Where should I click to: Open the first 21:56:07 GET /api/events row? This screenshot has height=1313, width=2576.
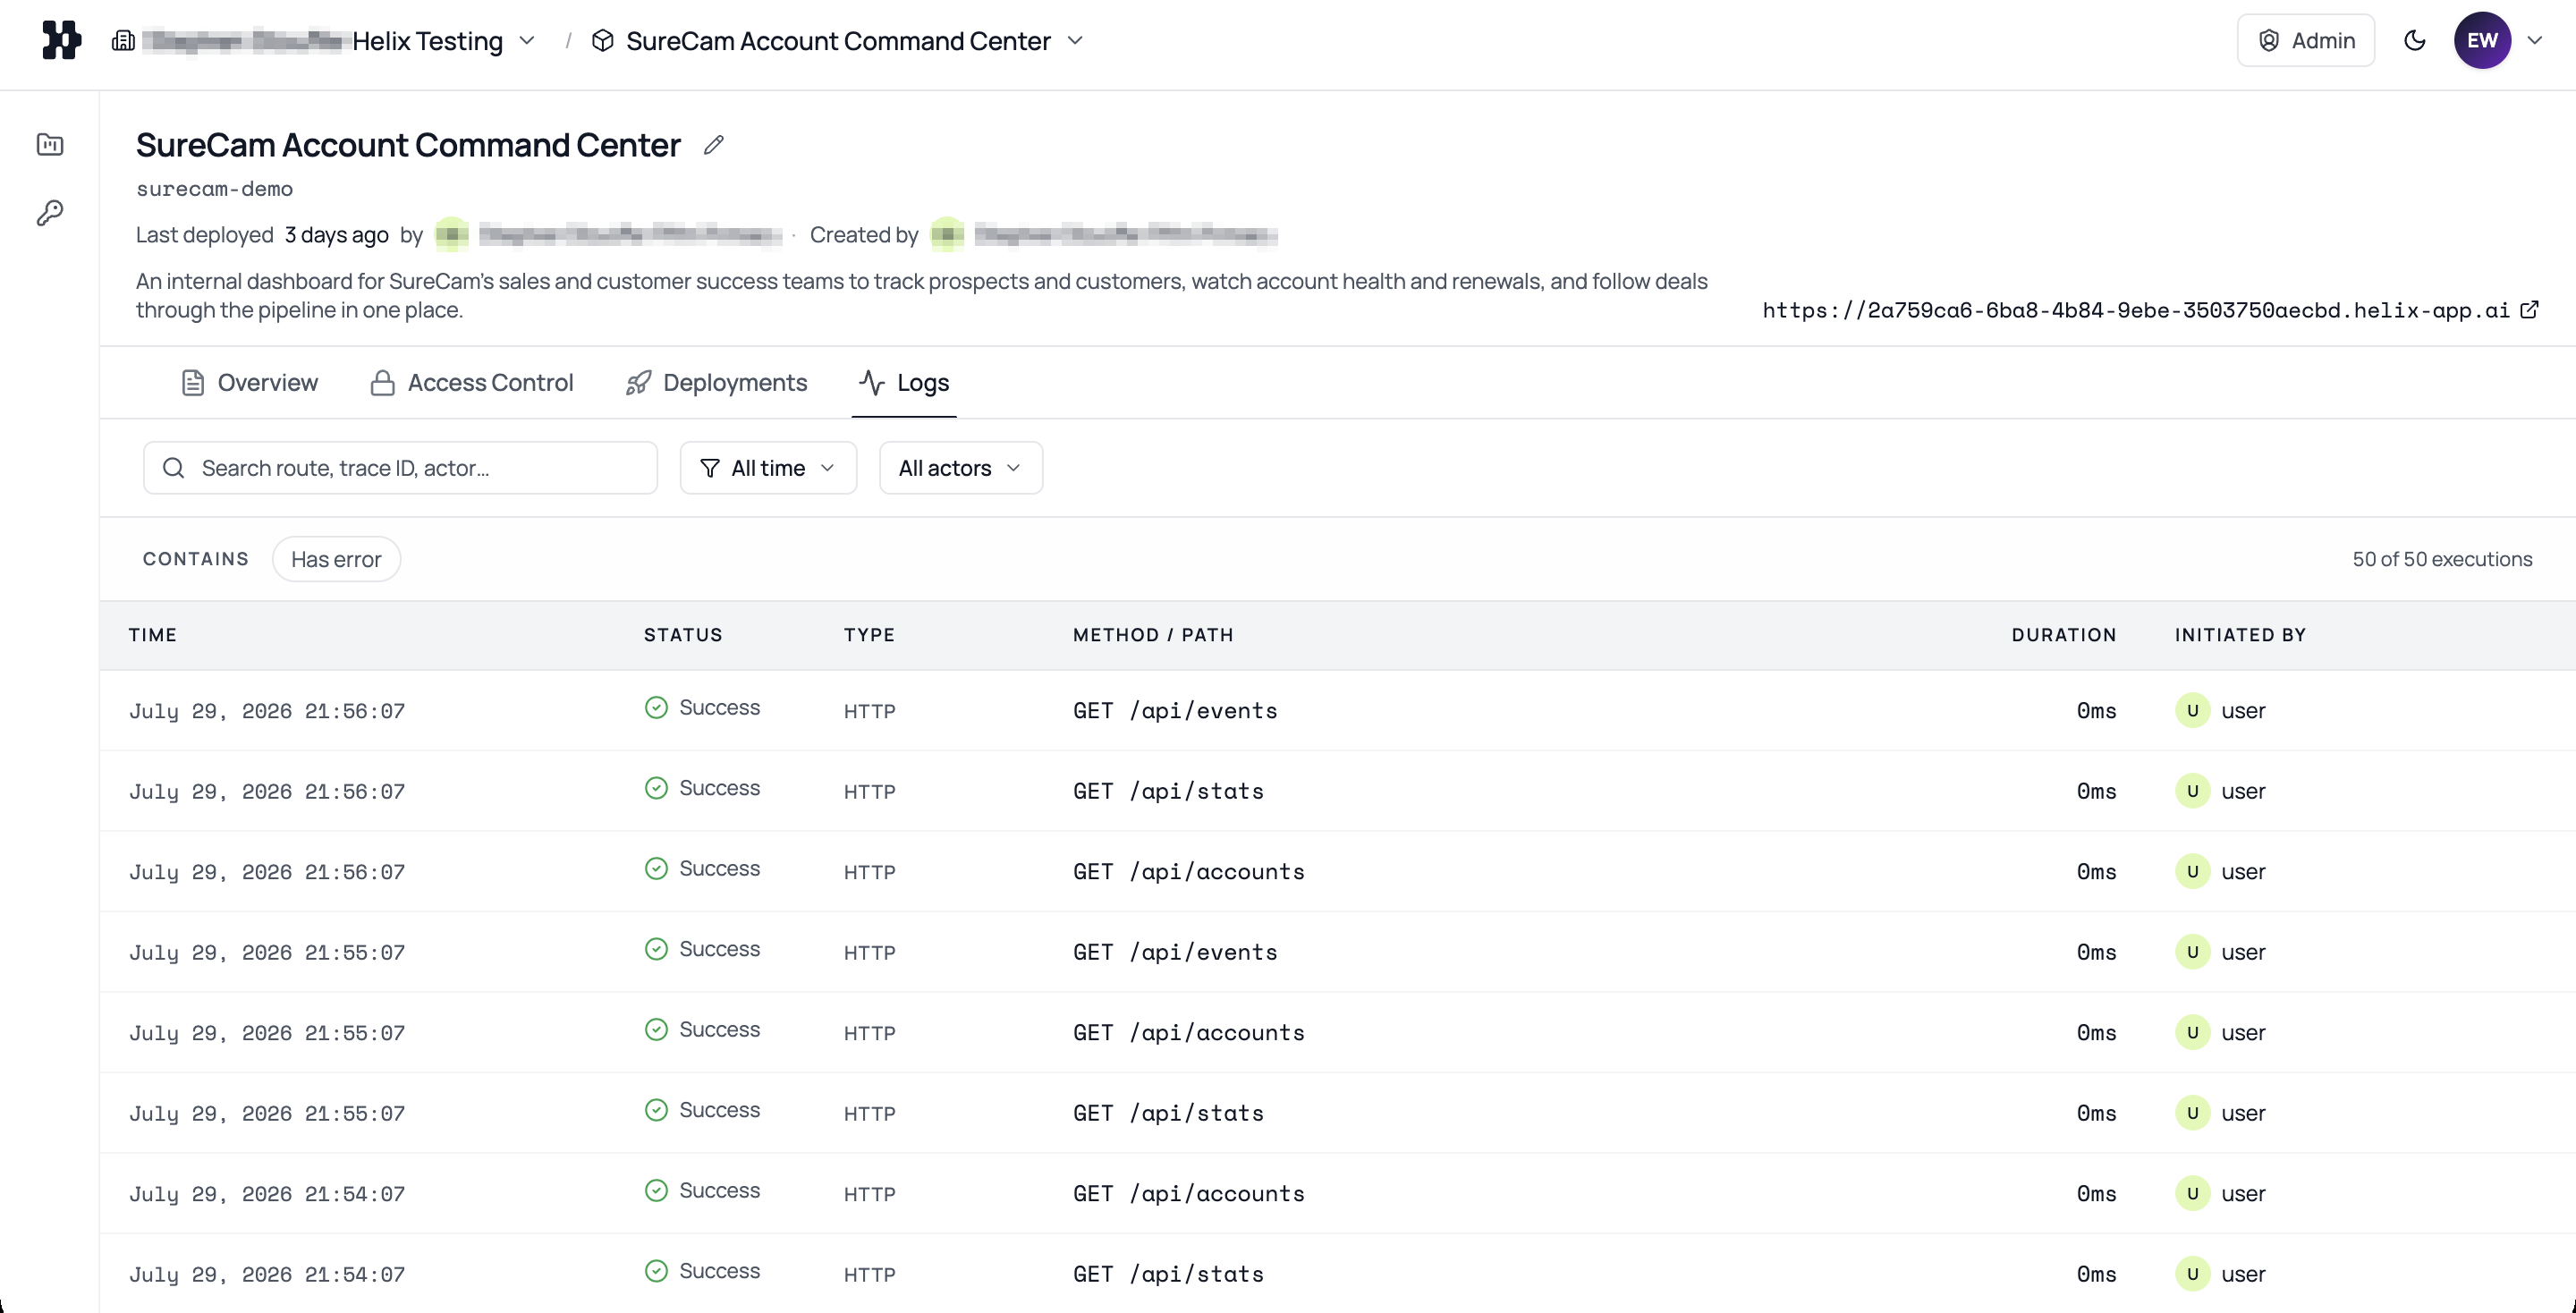[x=1337, y=711]
